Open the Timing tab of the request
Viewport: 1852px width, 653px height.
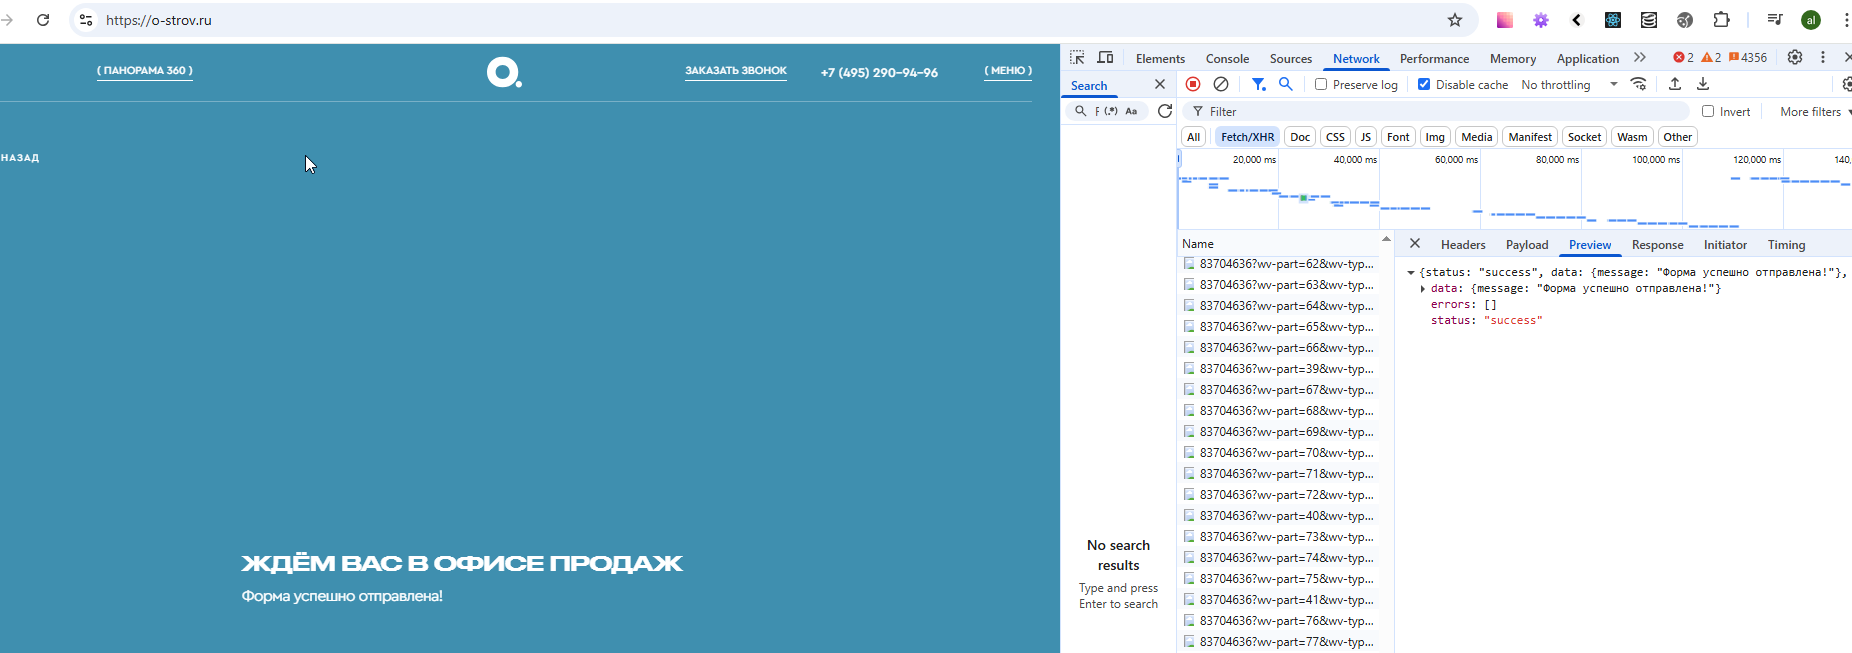(1786, 245)
